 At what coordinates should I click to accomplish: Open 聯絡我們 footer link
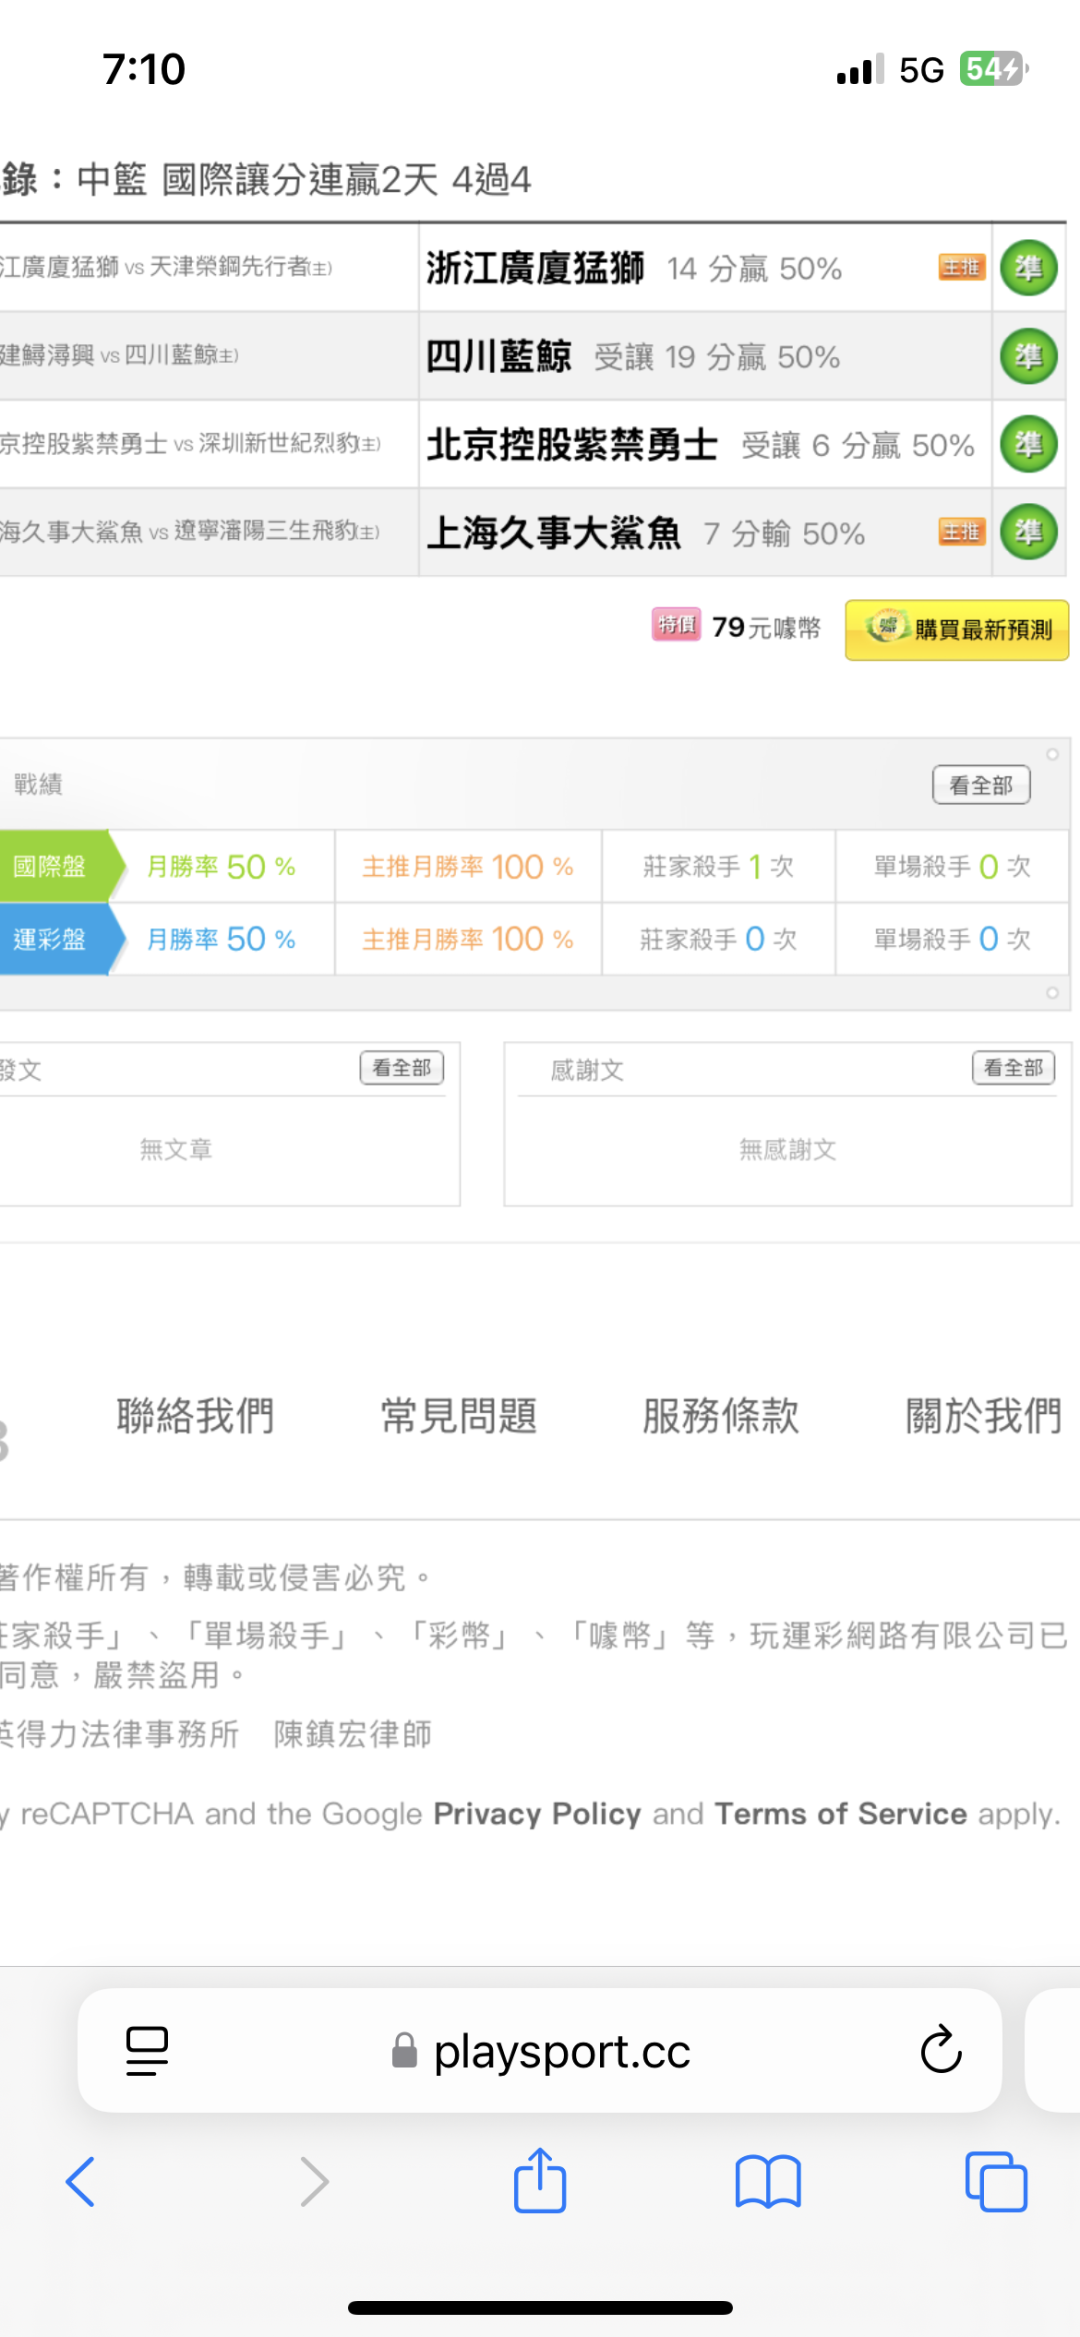coord(195,1416)
